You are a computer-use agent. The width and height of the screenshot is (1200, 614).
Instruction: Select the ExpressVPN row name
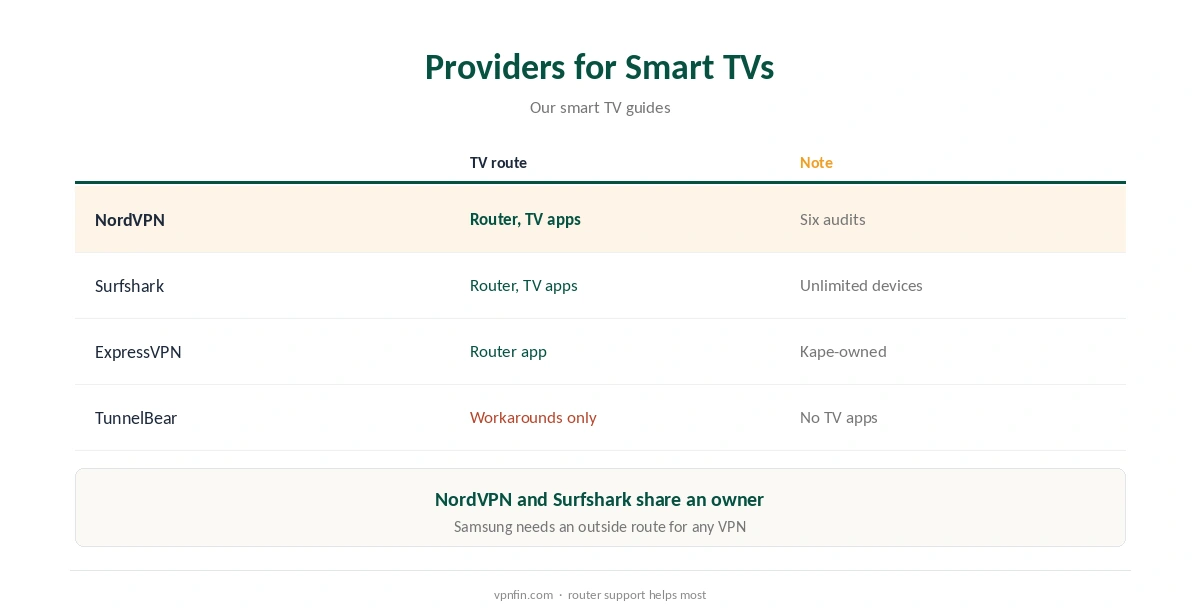tap(138, 352)
